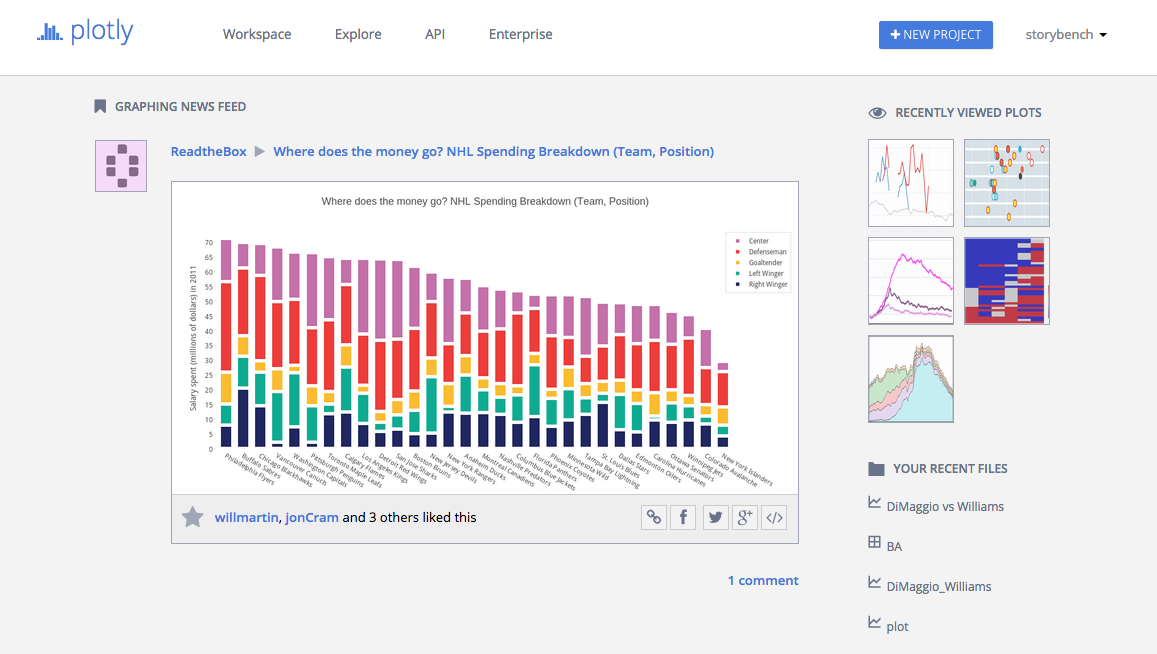Open the embed code for the plot
This screenshot has height=654, width=1157.
[x=774, y=517]
